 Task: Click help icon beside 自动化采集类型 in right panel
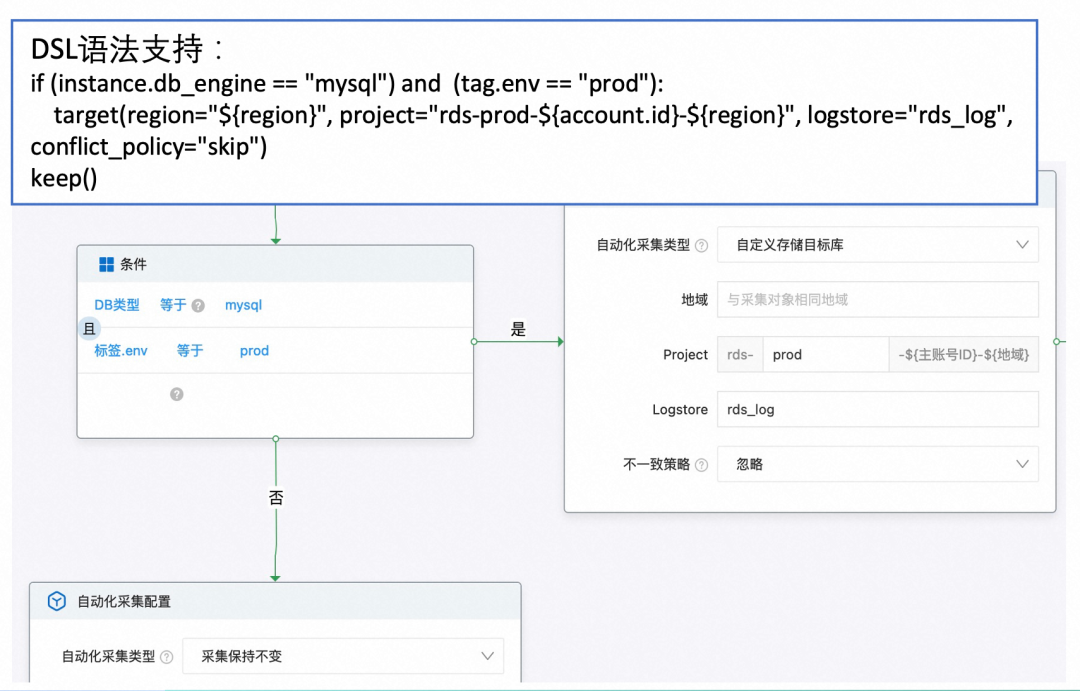coord(701,245)
